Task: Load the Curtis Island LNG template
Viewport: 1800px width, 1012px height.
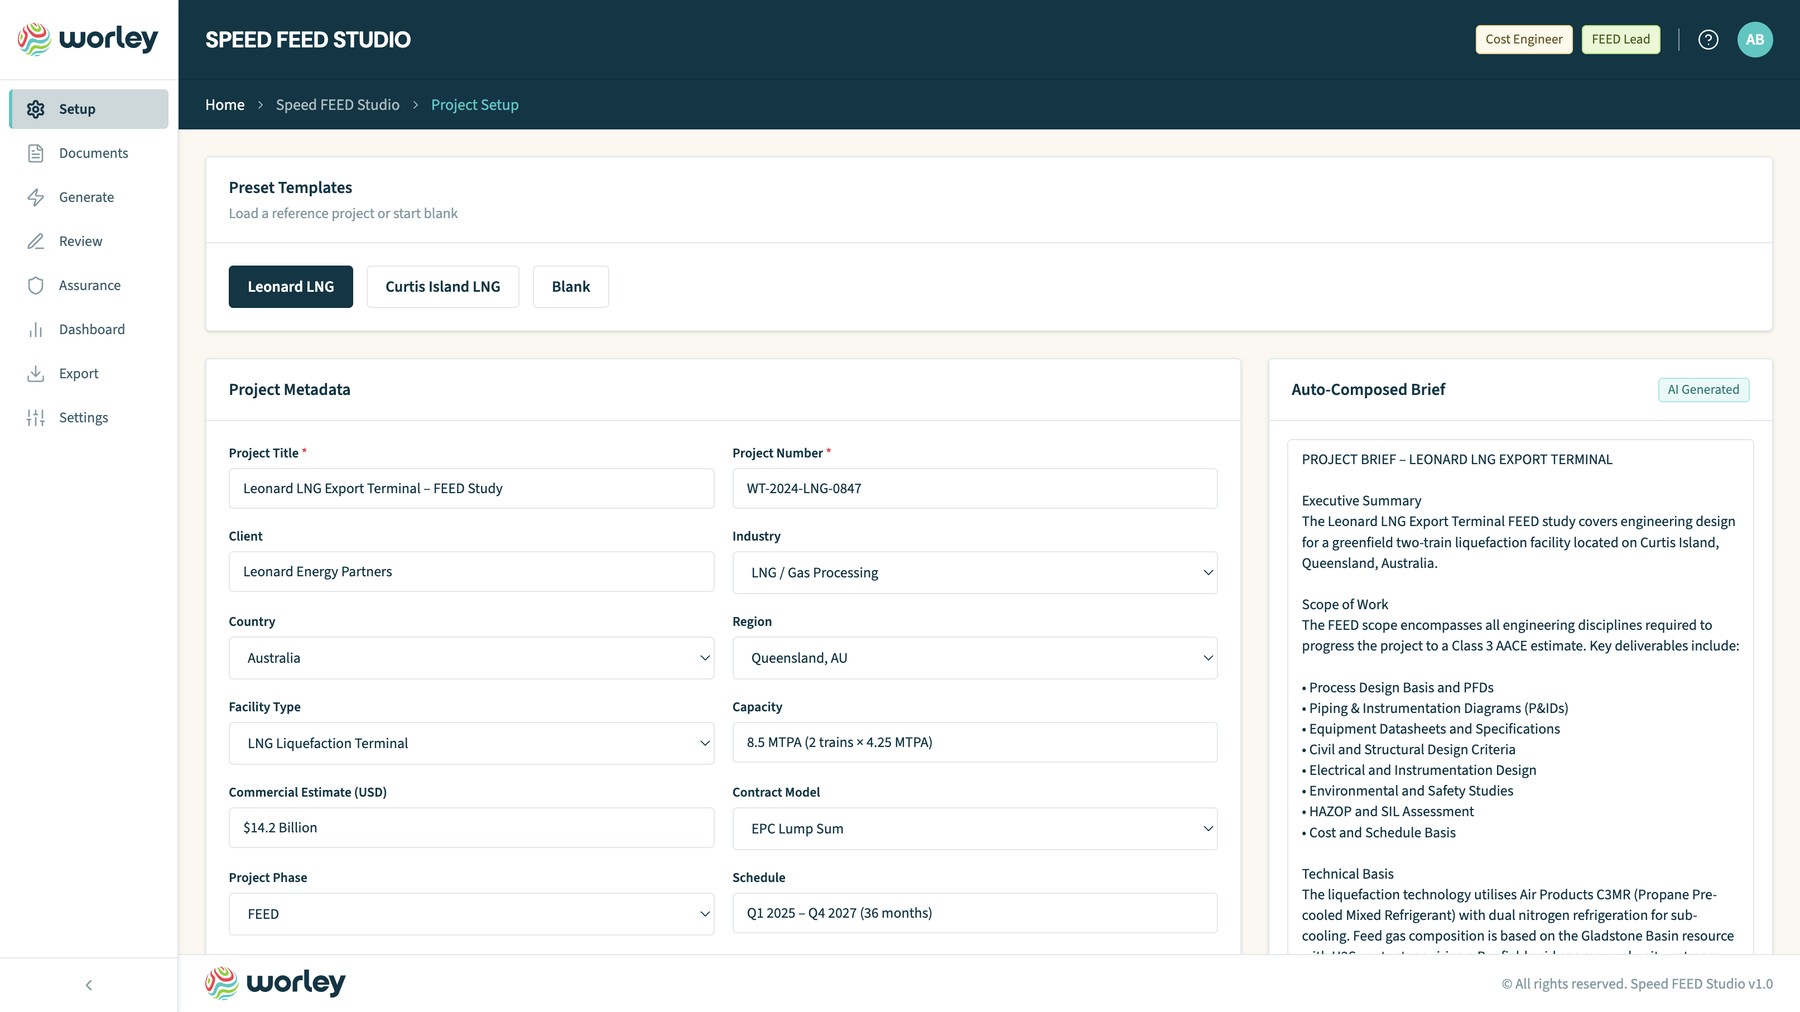Action: [443, 286]
